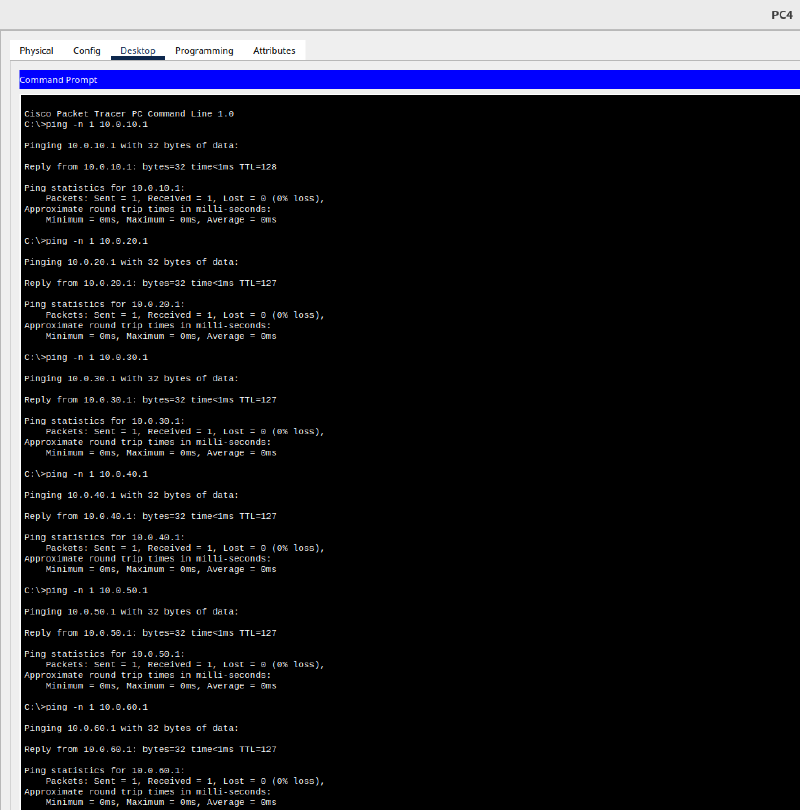Screen dimensions: 800x810
Task: Click 'Ping statistics for 10.0.50.1' line
Action: (x=104, y=654)
